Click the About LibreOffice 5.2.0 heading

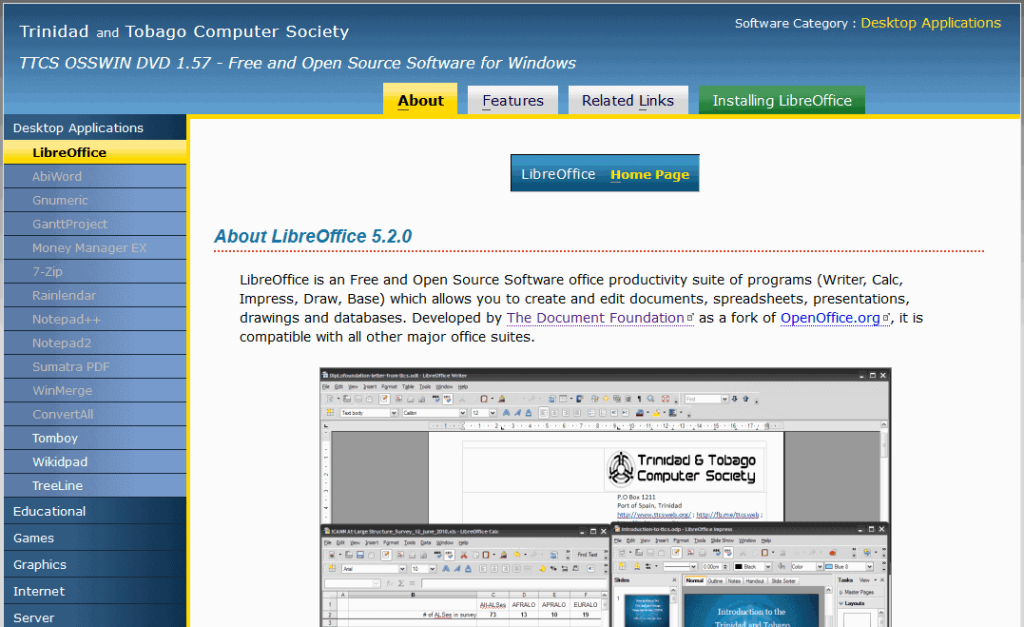point(313,236)
